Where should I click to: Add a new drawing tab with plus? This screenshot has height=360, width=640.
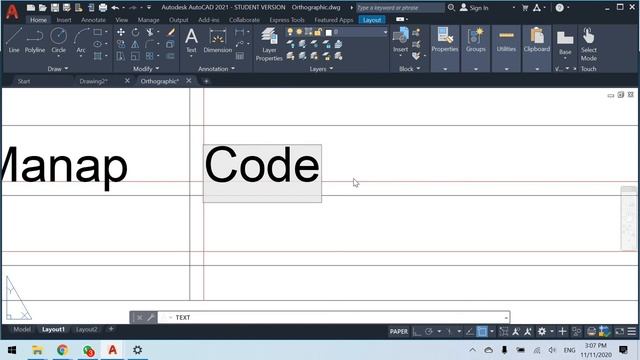coord(206,81)
